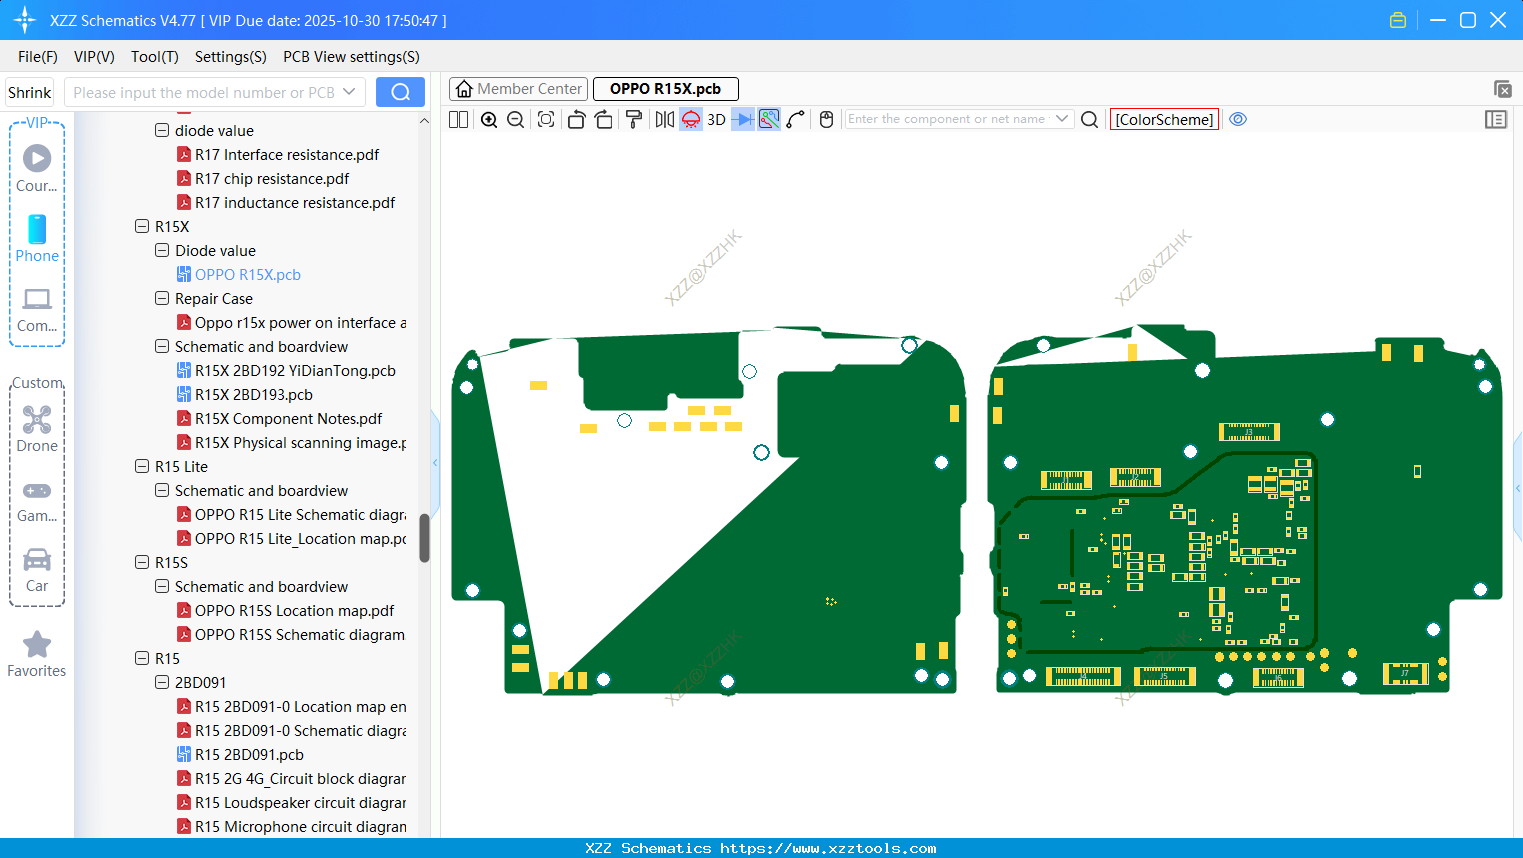
Task: Collapse the 2BD091 folder
Action: (x=162, y=682)
